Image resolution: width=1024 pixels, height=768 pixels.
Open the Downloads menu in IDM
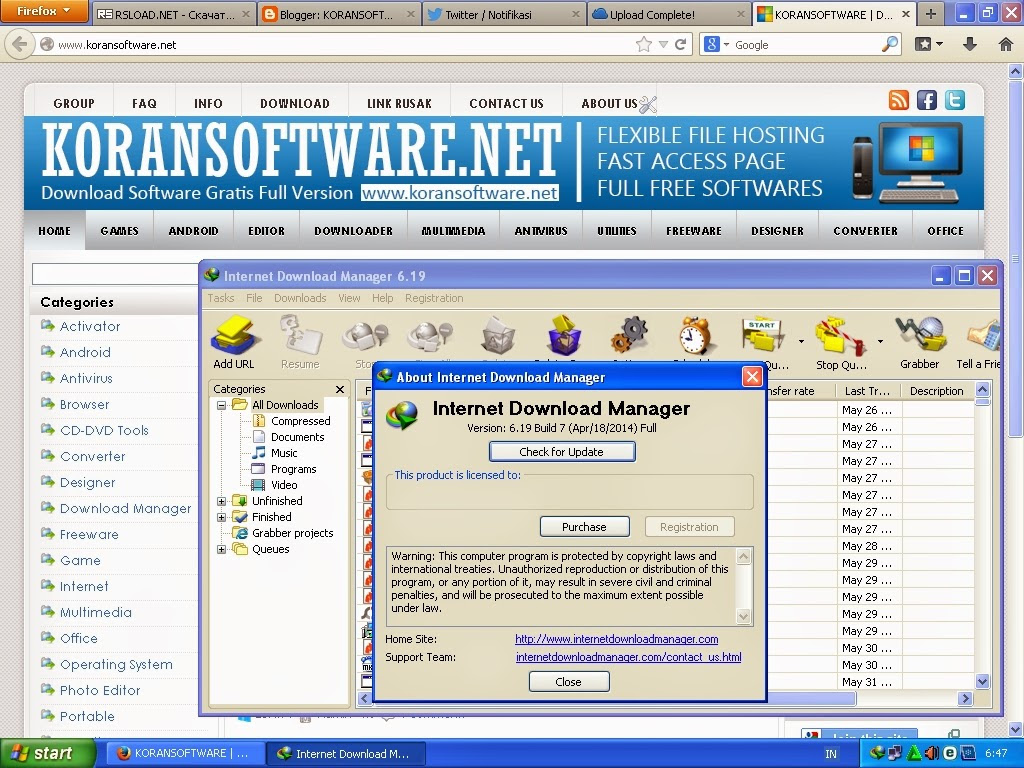pos(300,298)
